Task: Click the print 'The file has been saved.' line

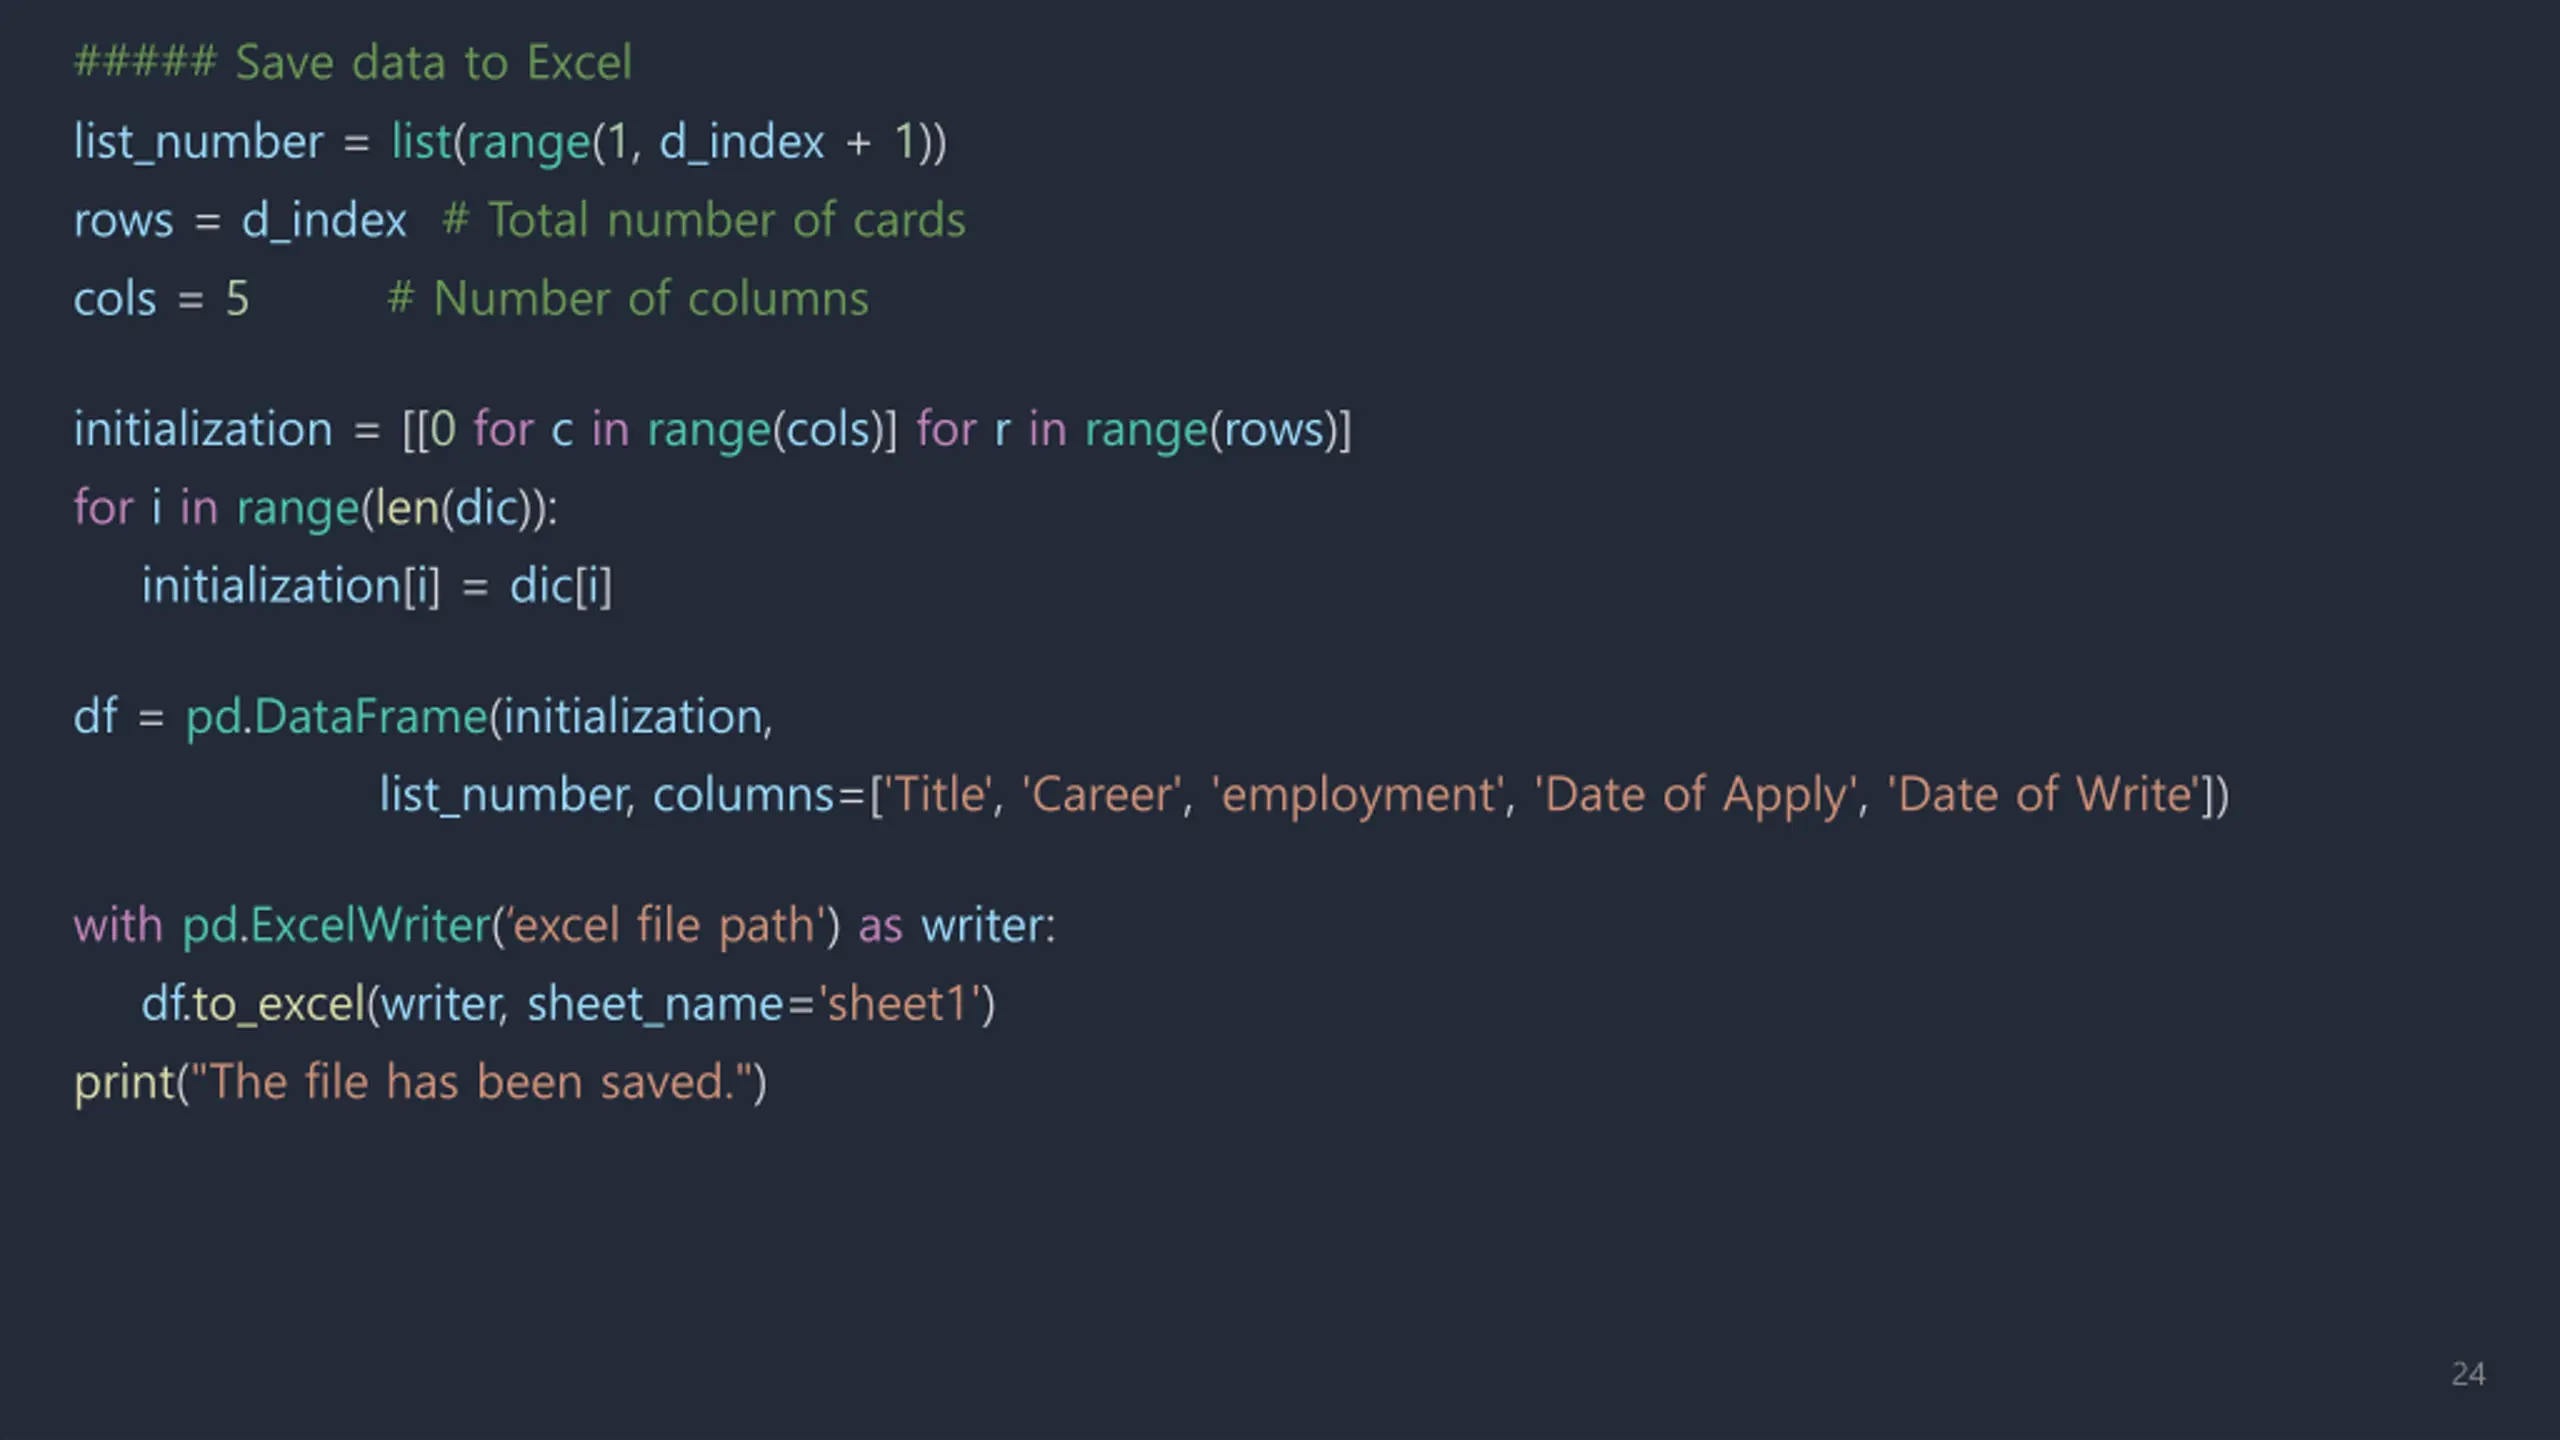Action: 420,1083
